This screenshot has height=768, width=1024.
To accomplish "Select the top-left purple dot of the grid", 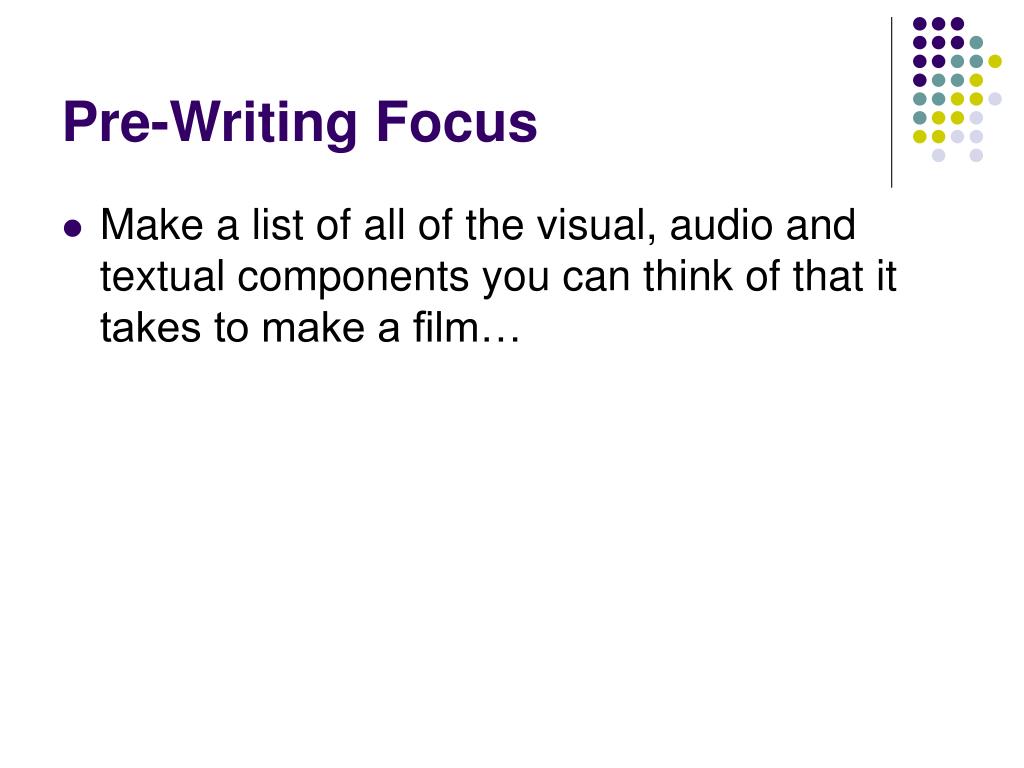I will (x=920, y=24).
